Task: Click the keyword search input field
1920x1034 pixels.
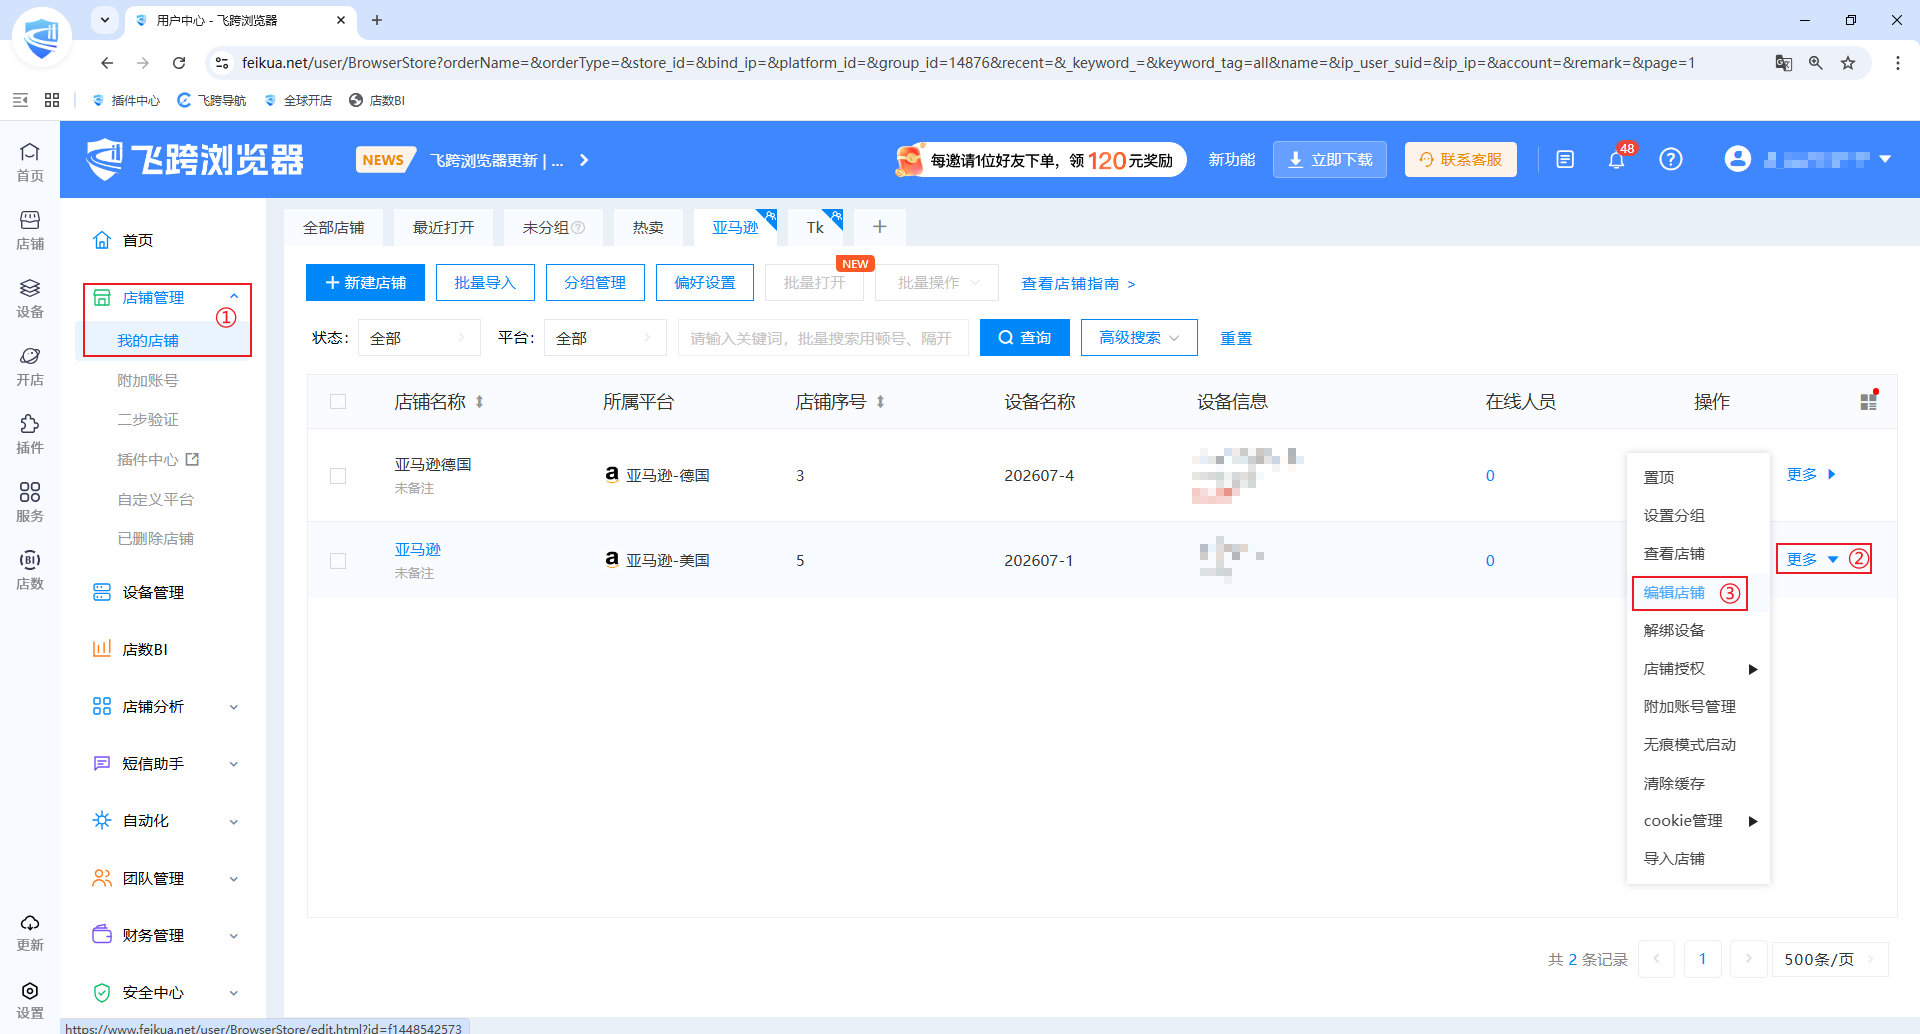Action: pyautogui.click(x=823, y=338)
